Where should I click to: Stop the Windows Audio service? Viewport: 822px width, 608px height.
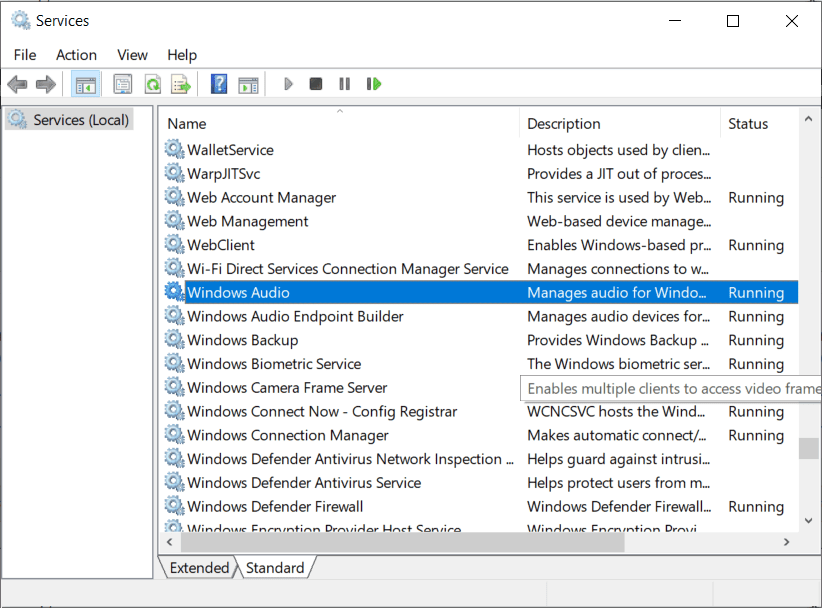[316, 83]
